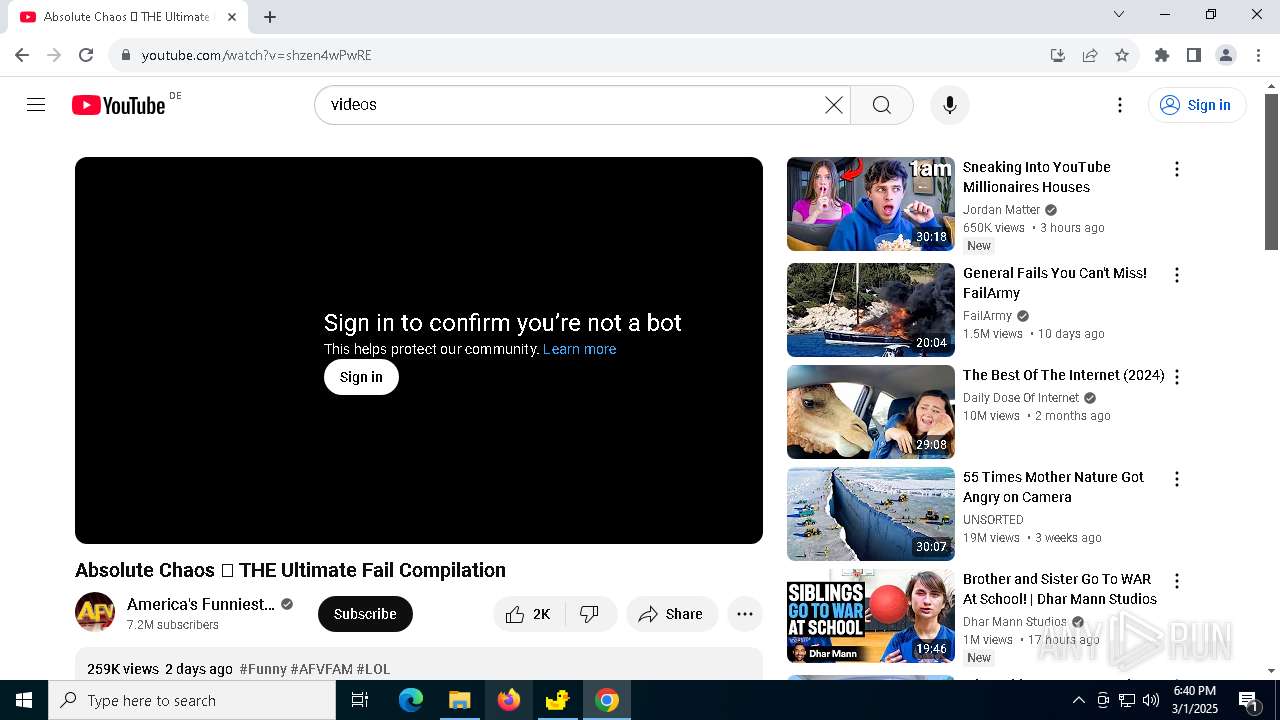Bookmark this tab with the star
Viewport: 1280px width, 720px height.
point(1122,55)
